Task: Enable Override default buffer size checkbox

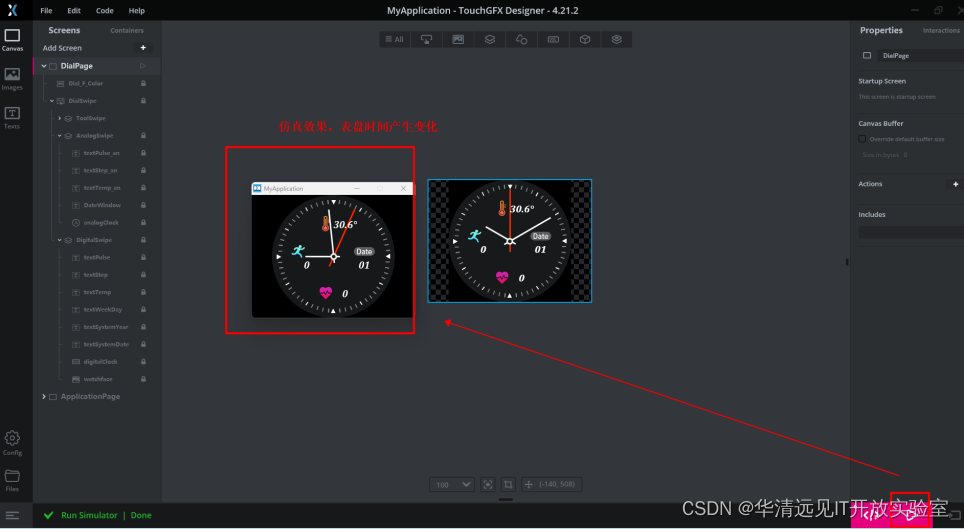Action: [x=862, y=139]
